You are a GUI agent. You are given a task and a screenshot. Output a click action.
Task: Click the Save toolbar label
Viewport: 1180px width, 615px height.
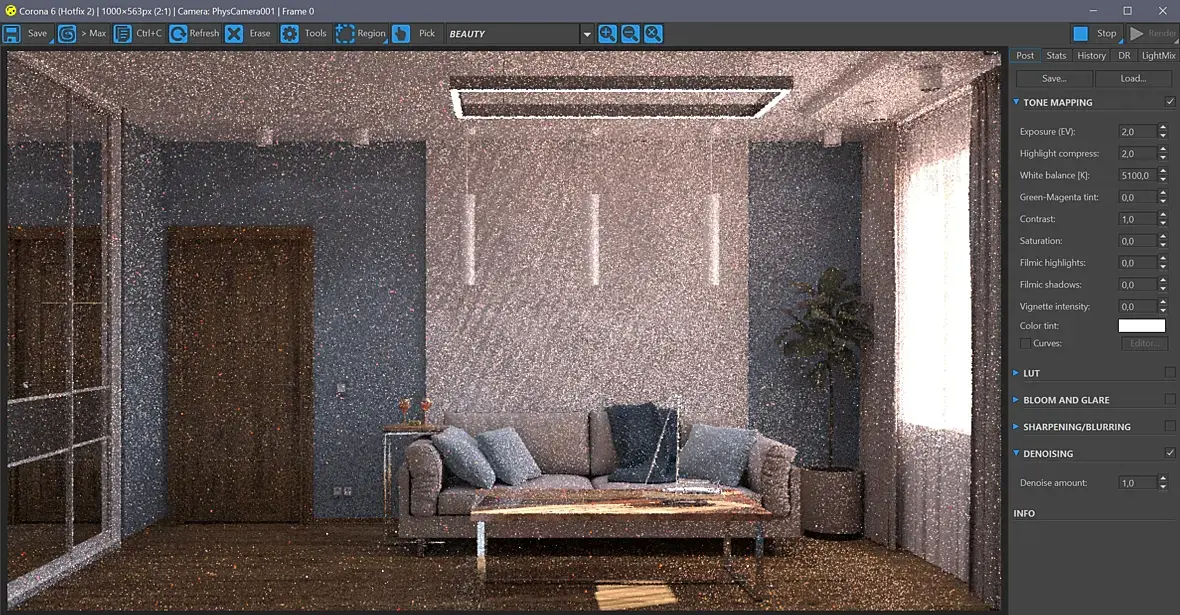tap(38, 34)
